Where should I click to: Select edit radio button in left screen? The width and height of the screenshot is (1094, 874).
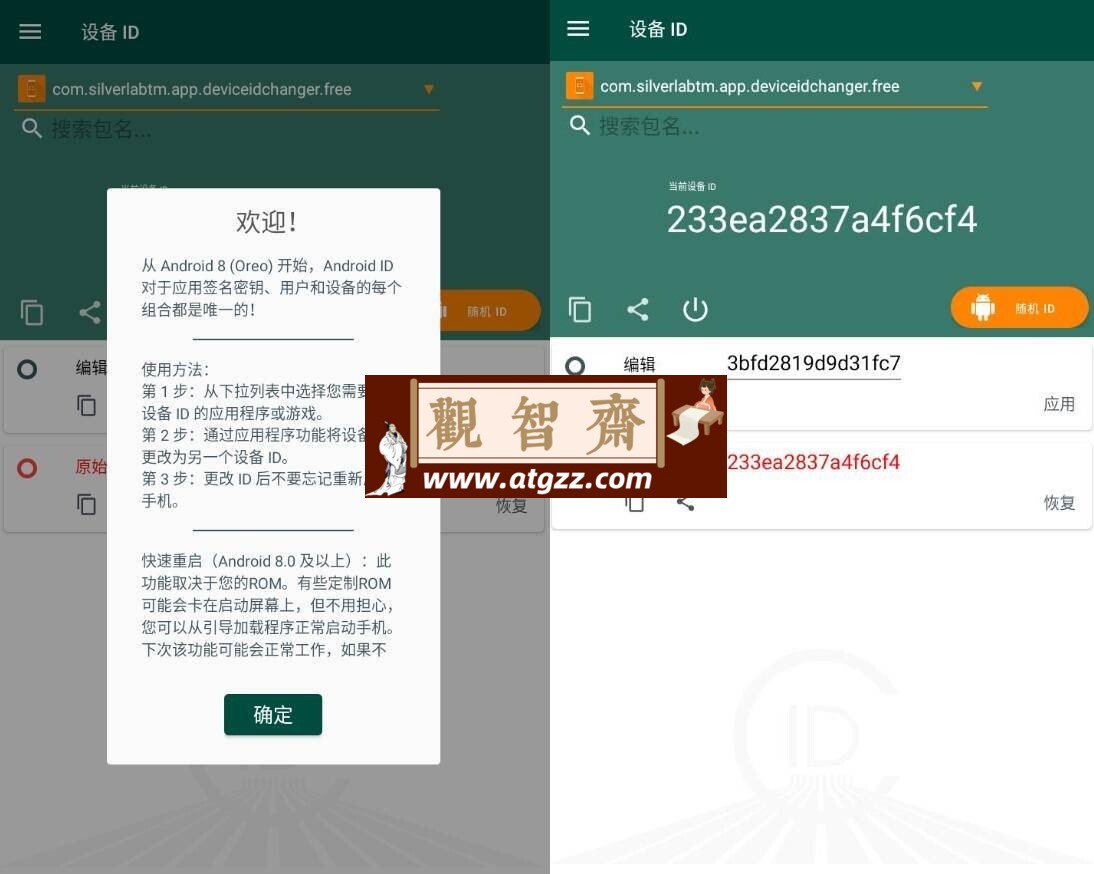coord(27,369)
